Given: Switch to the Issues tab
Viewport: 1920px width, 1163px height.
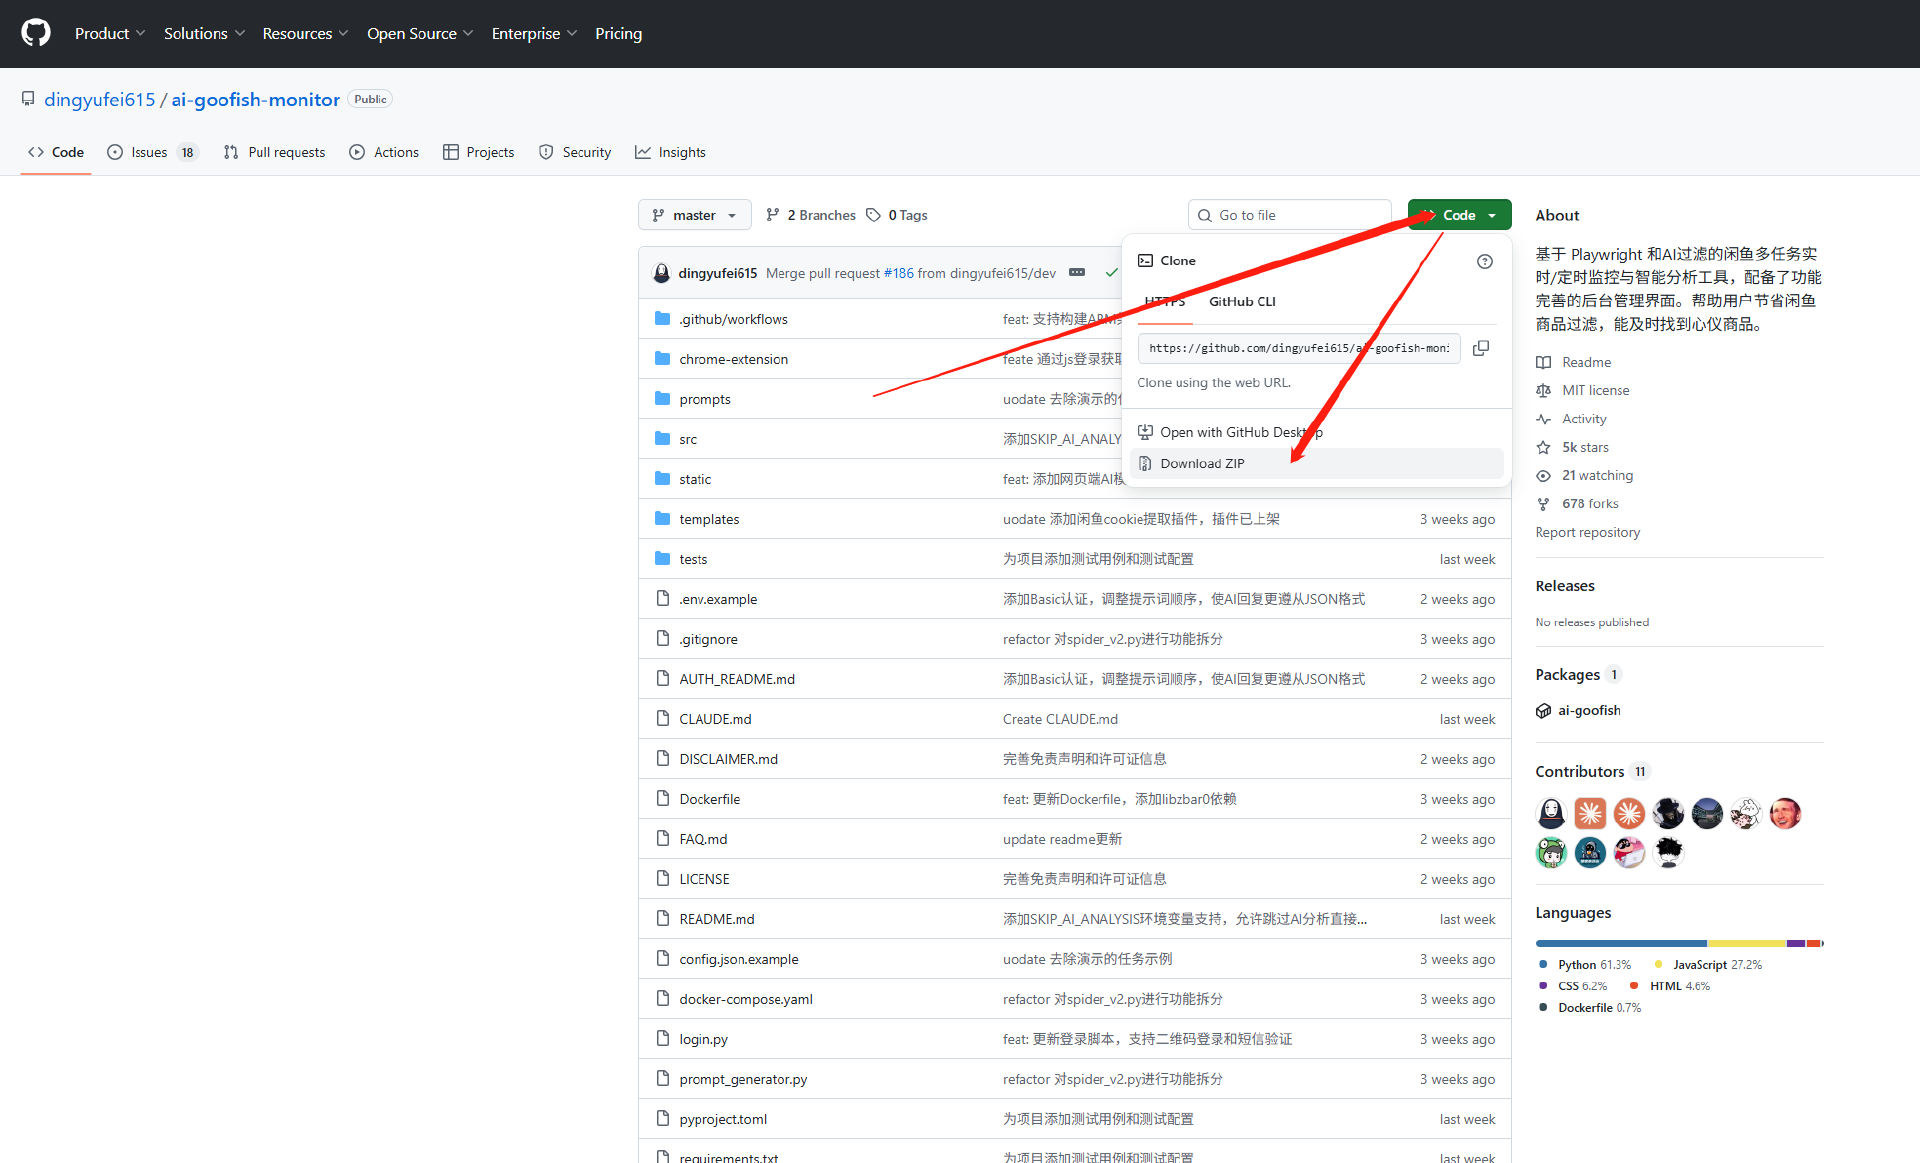Looking at the screenshot, I should (x=153, y=152).
